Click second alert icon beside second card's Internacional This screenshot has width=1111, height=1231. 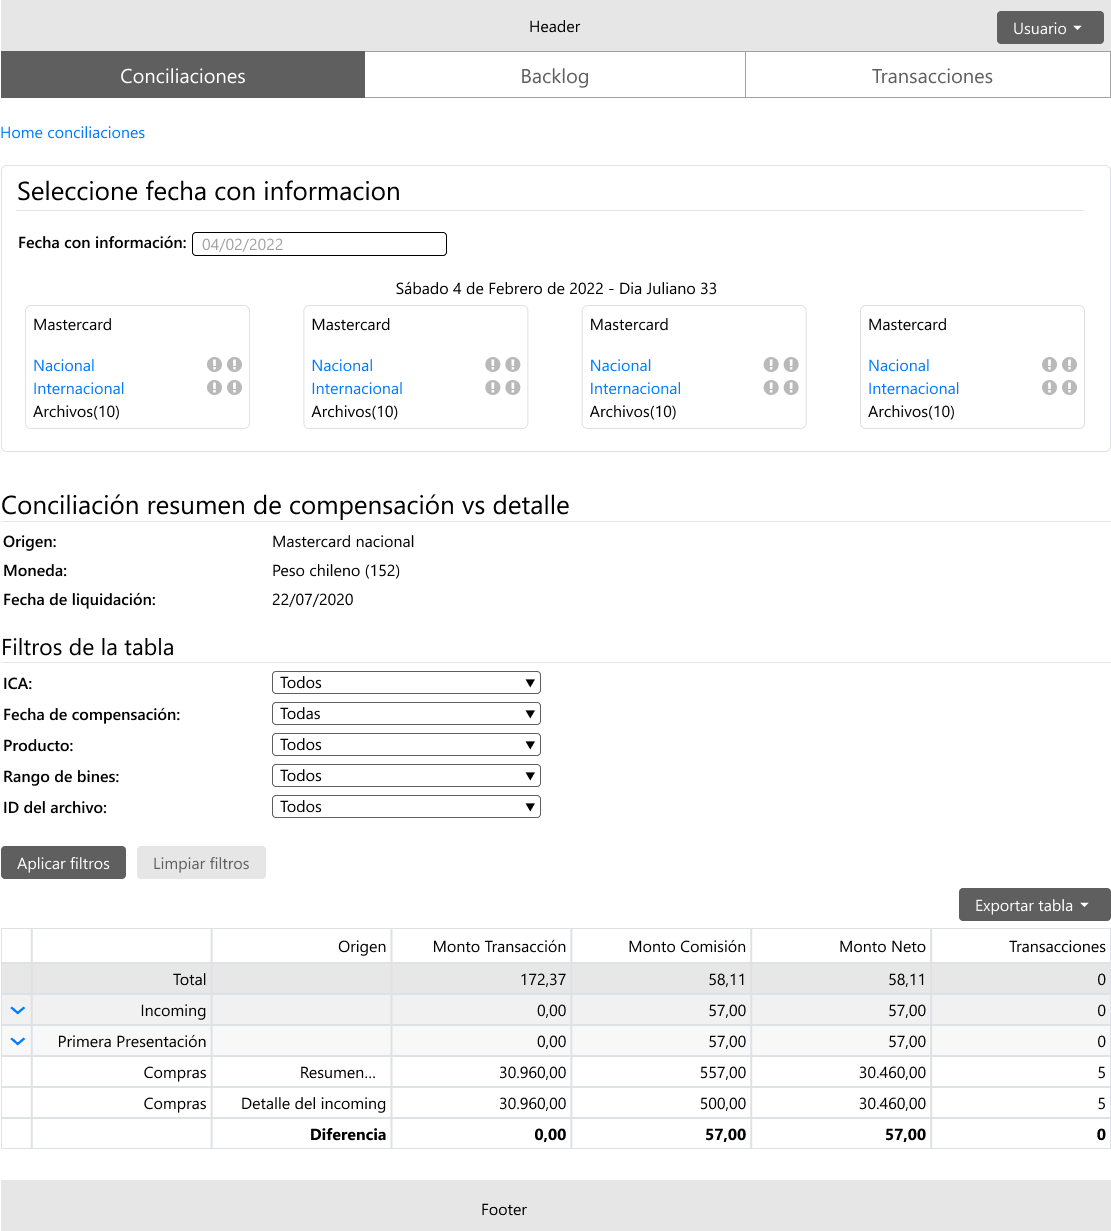click(512, 388)
